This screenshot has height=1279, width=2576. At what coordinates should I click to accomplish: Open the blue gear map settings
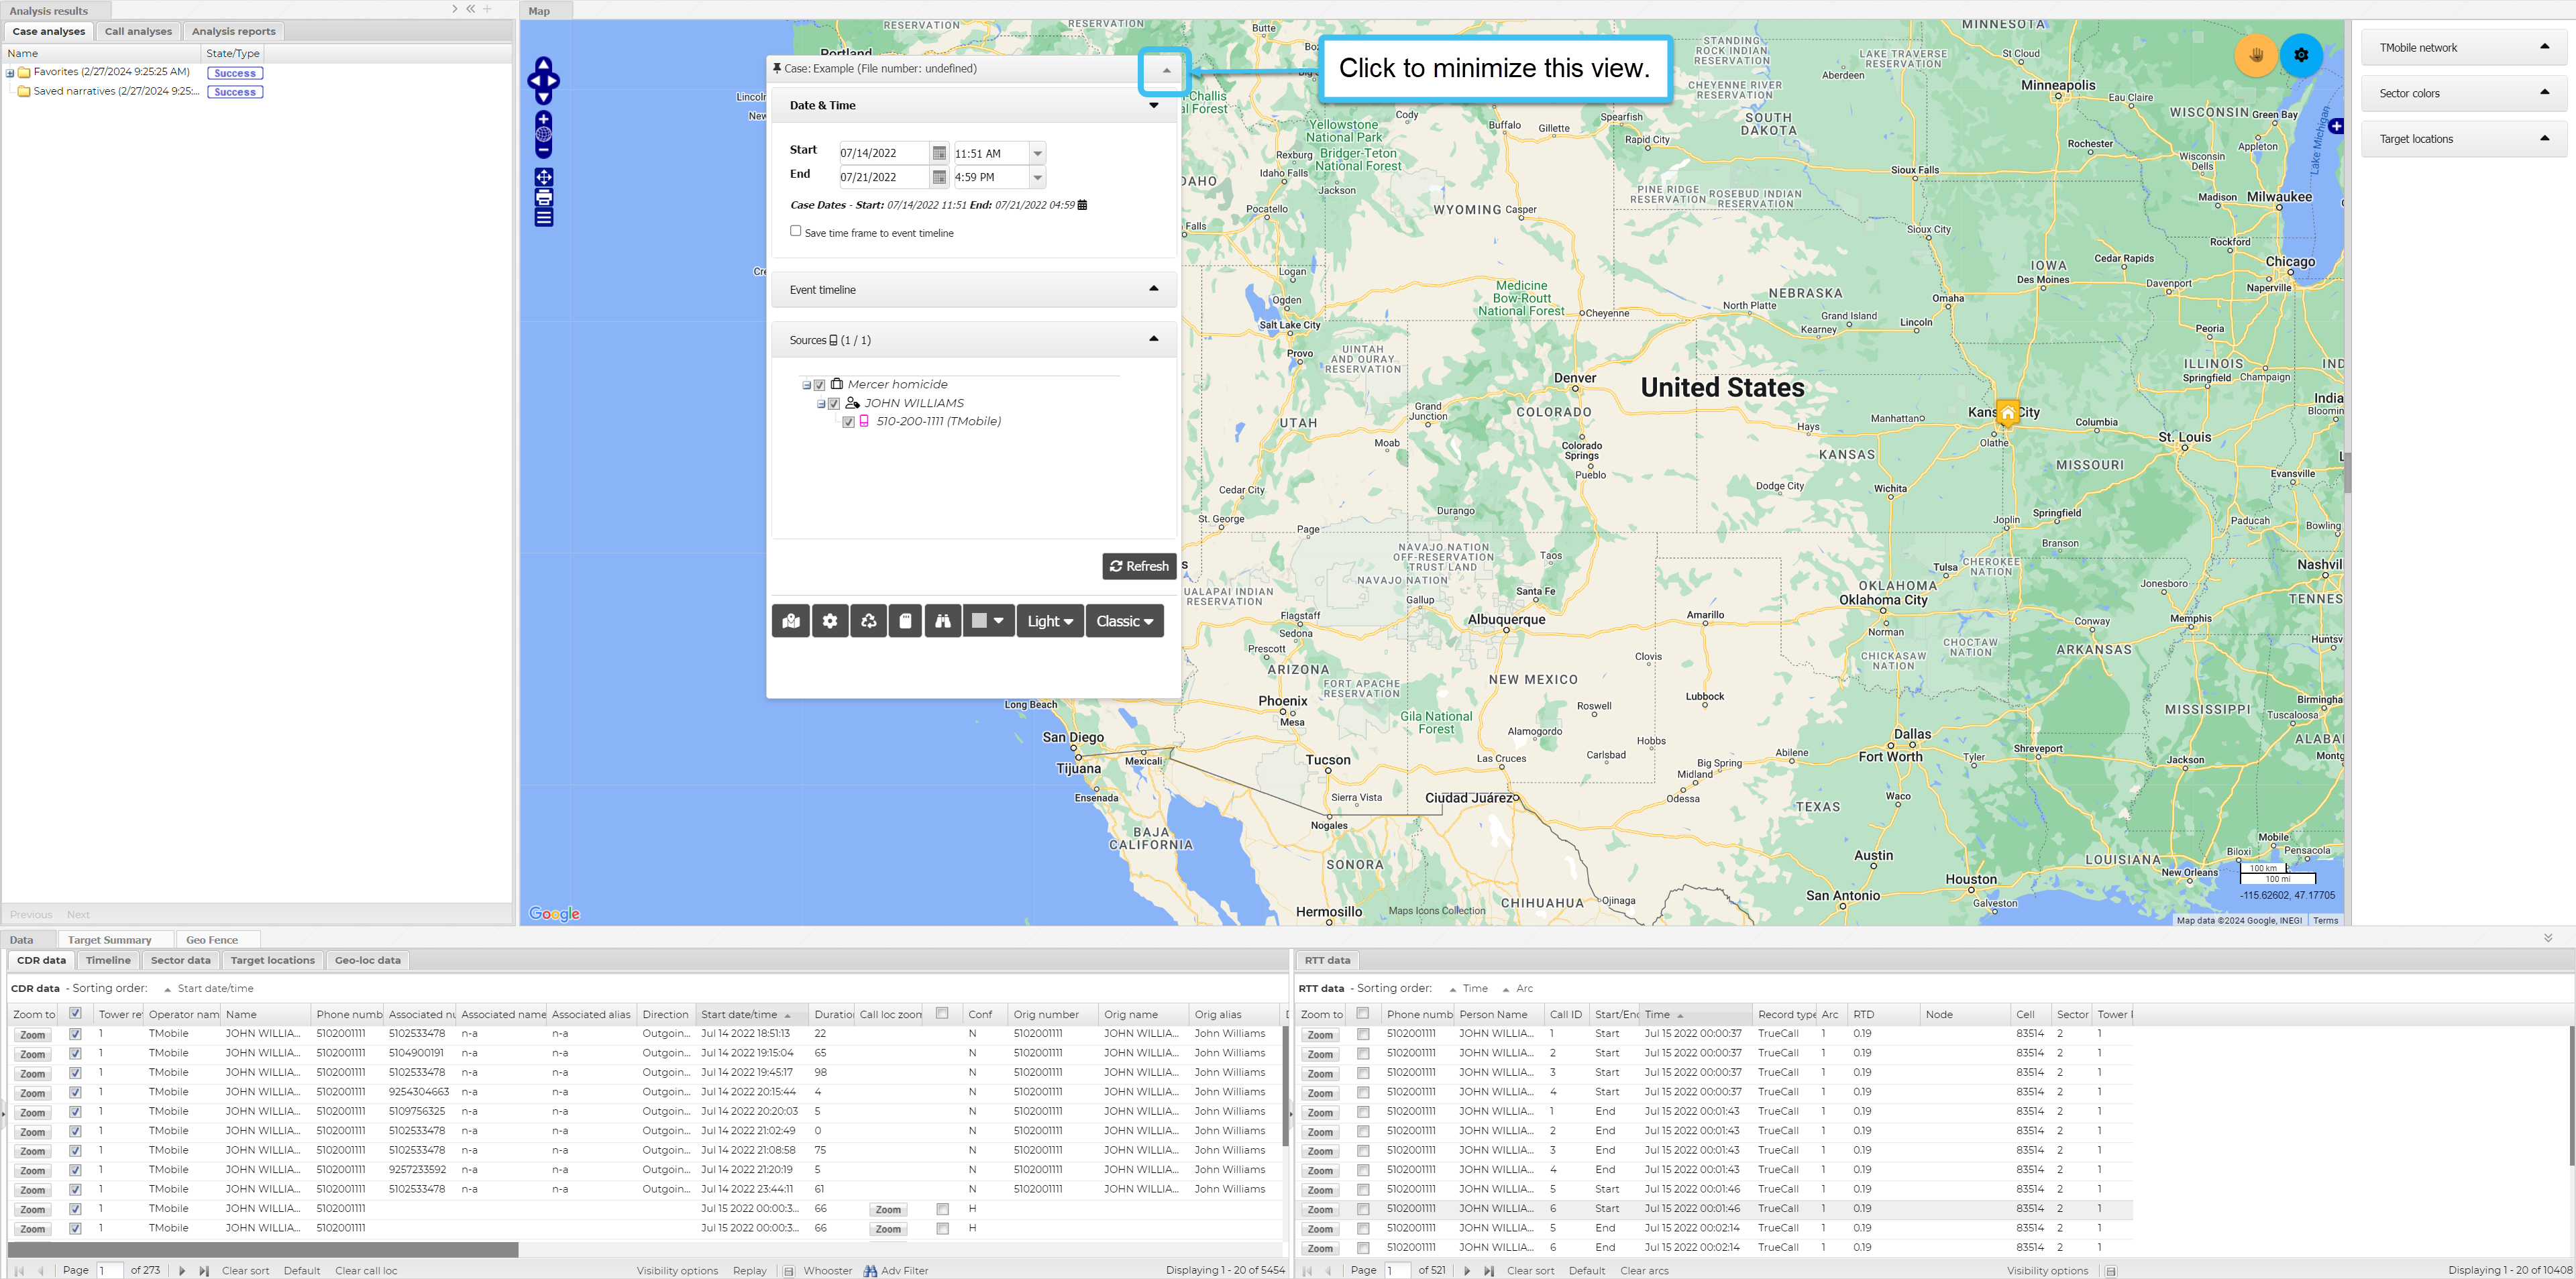pos(2301,55)
